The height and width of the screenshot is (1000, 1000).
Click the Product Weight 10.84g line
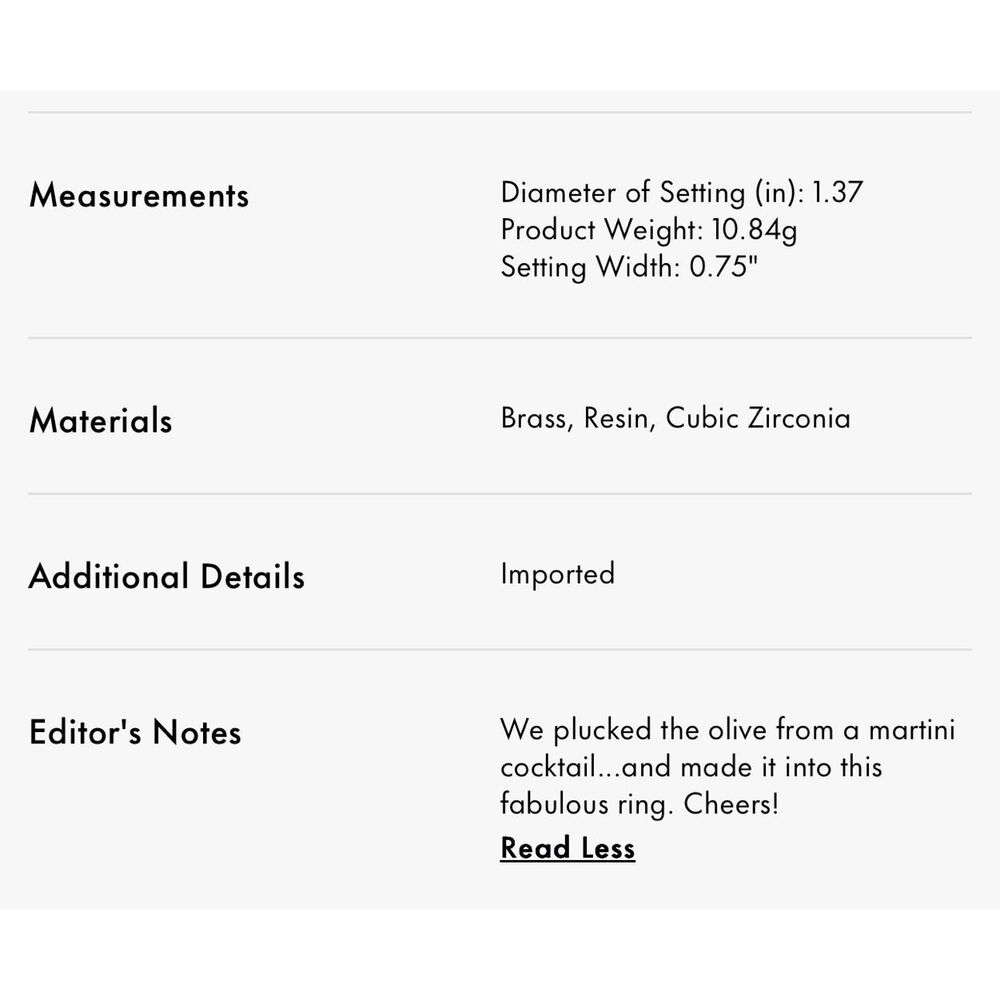(649, 230)
